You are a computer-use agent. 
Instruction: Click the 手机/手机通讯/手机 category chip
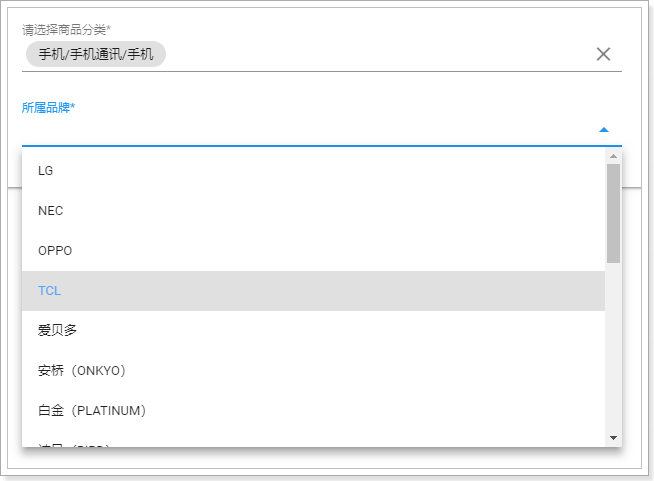[96, 54]
